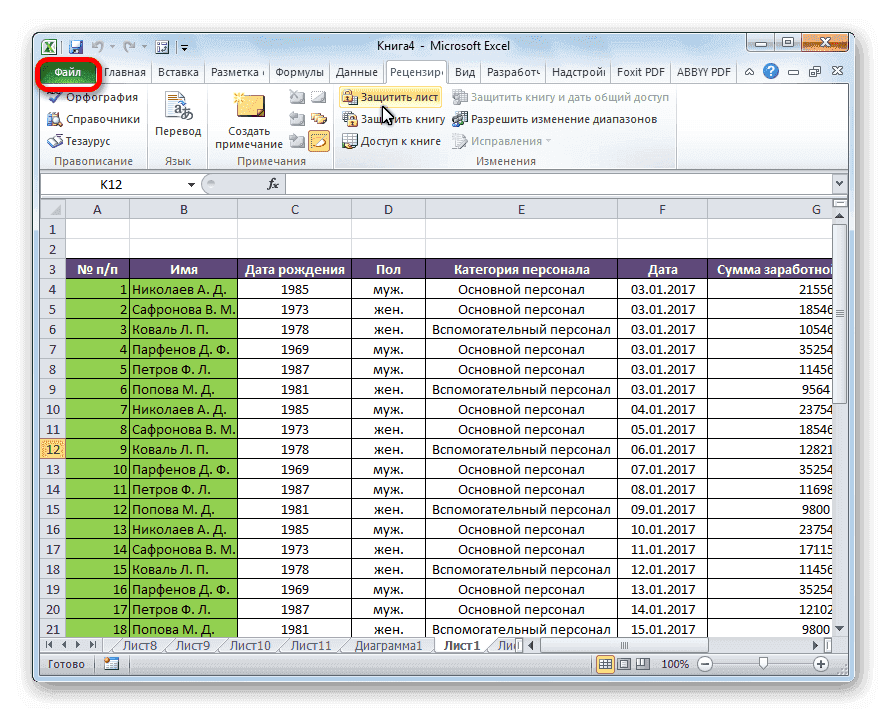Viewport: 888px width, 715px height.
Task: Click the Защитить лист icon
Action: pos(348,96)
